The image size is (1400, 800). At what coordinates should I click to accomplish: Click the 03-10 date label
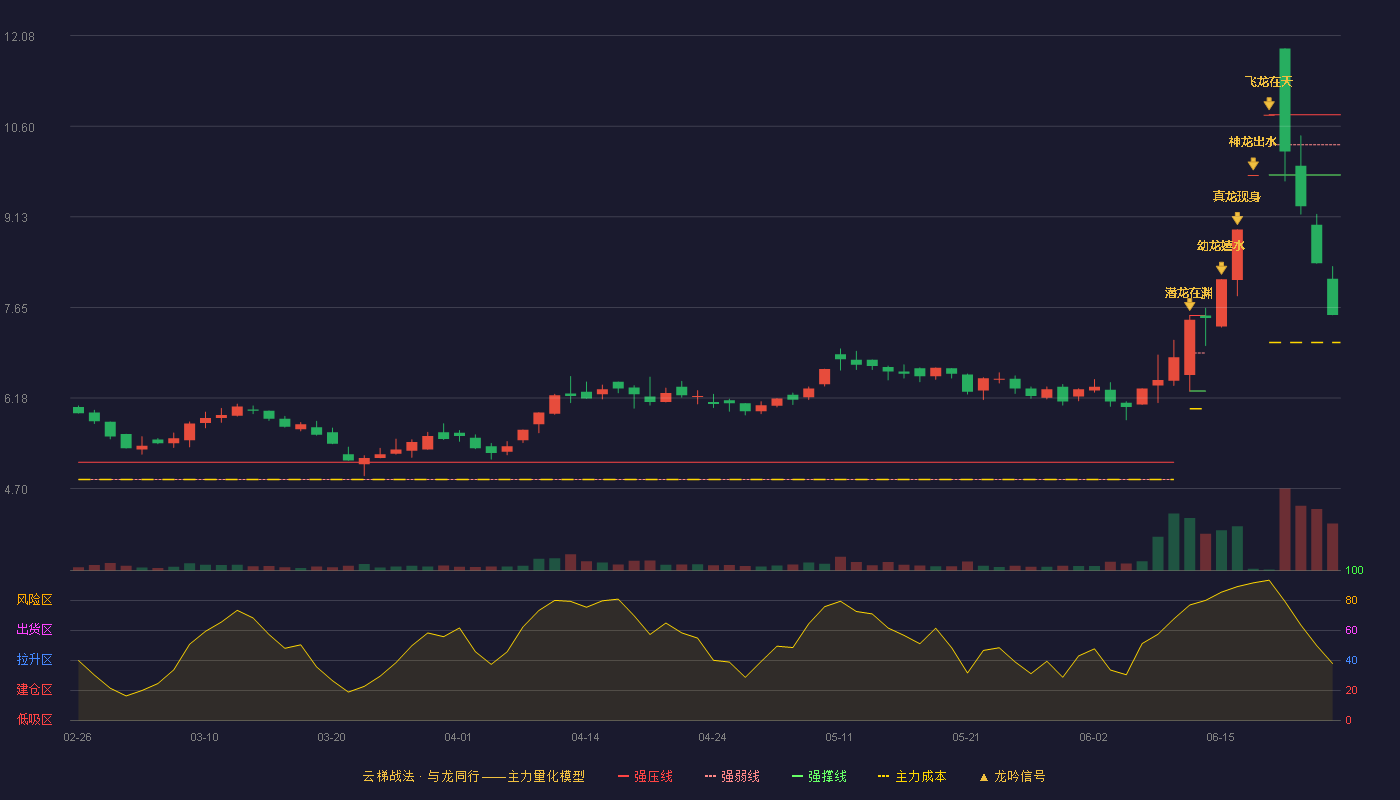coord(204,737)
